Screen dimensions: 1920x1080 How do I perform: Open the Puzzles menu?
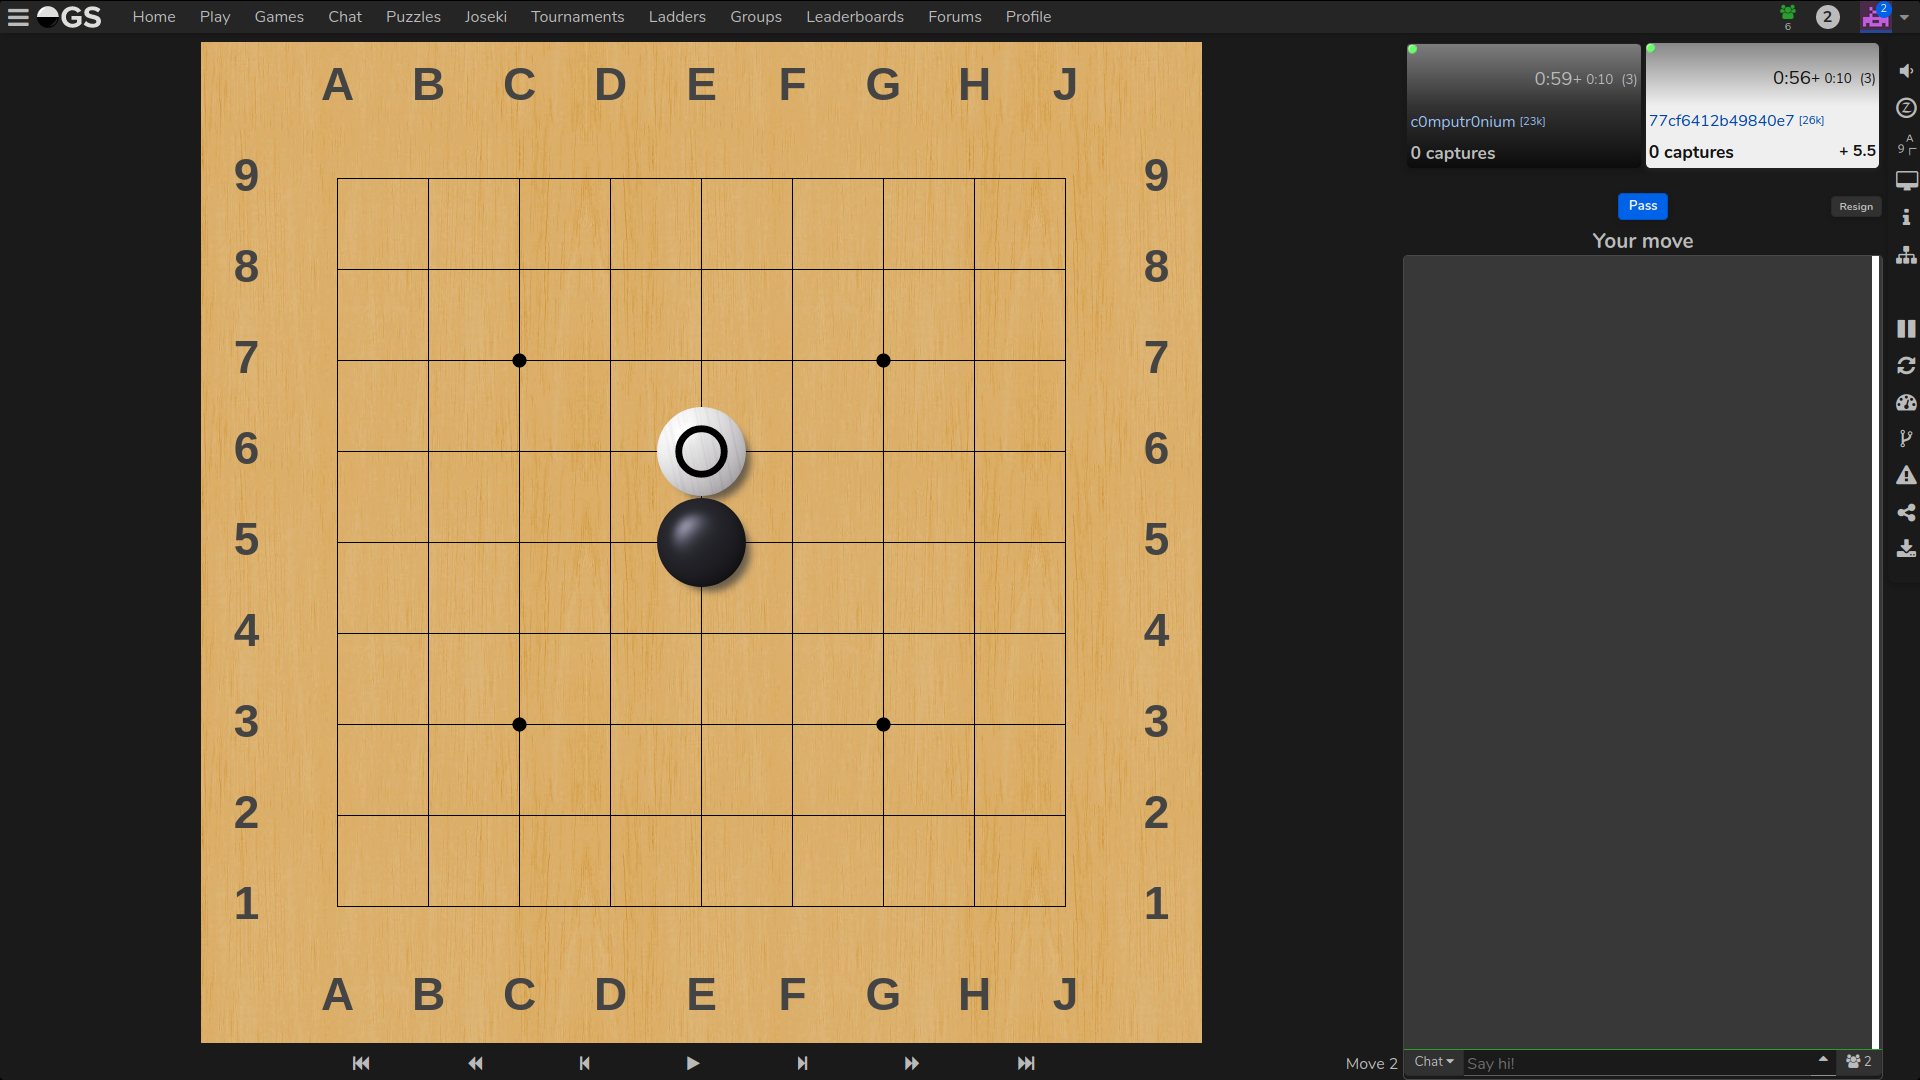[x=413, y=17]
